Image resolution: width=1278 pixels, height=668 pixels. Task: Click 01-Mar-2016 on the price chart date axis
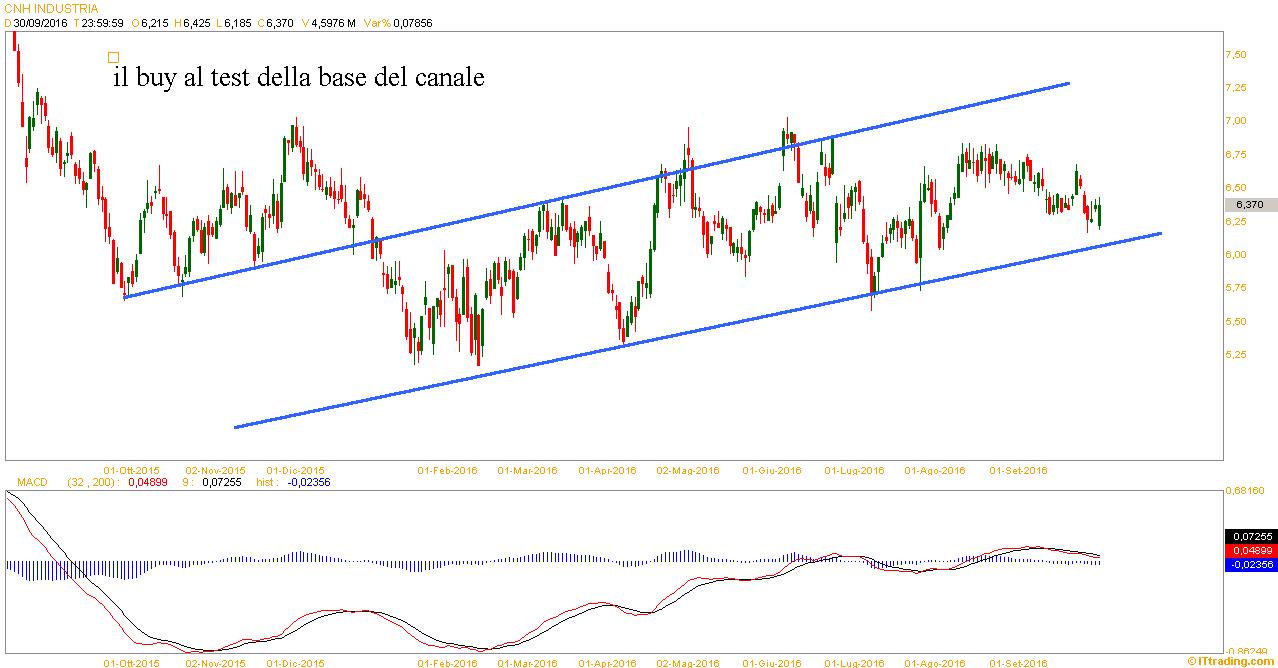point(527,470)
